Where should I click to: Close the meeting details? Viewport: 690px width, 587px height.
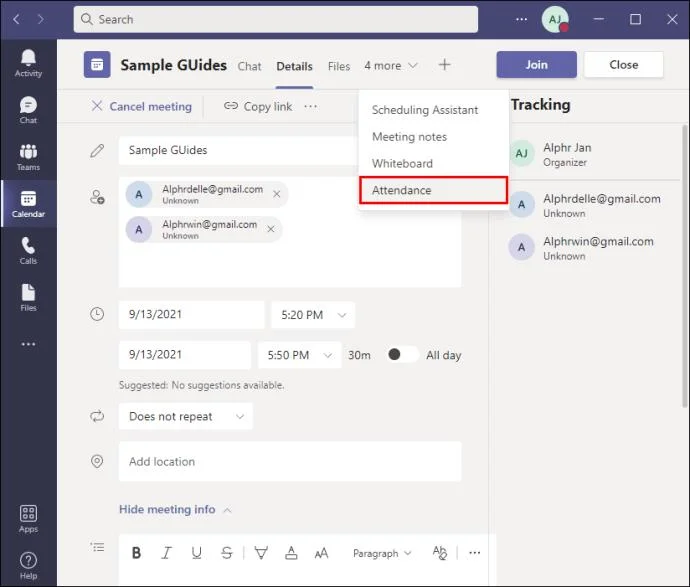[624, 65]
